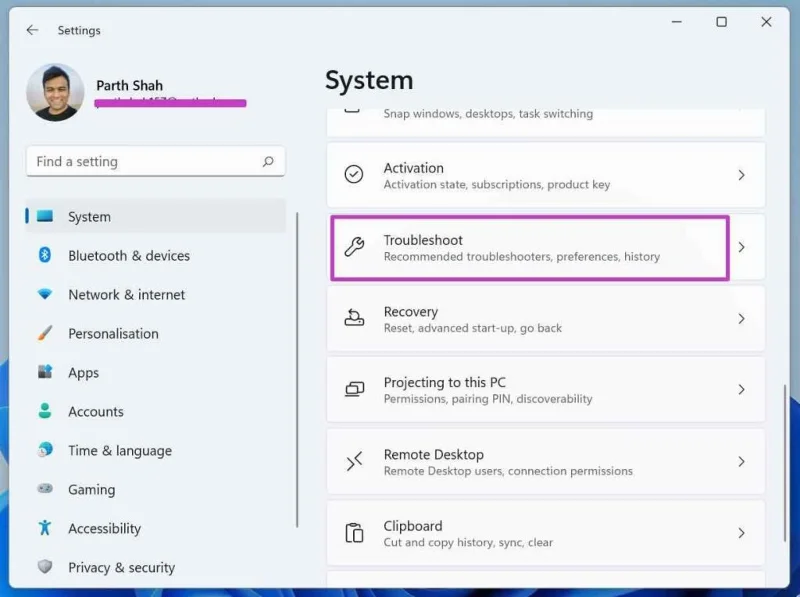
Task: Open the Parth Shah profile picture
Action: pyautogui.click(x=55, y=92)
